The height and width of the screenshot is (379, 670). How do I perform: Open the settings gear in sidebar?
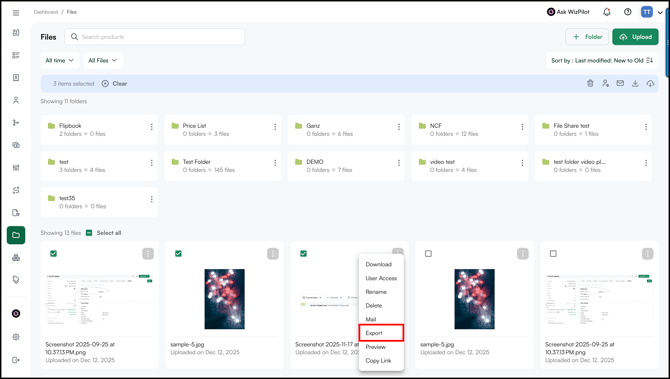pyautogui.click(x=16, y=337)
